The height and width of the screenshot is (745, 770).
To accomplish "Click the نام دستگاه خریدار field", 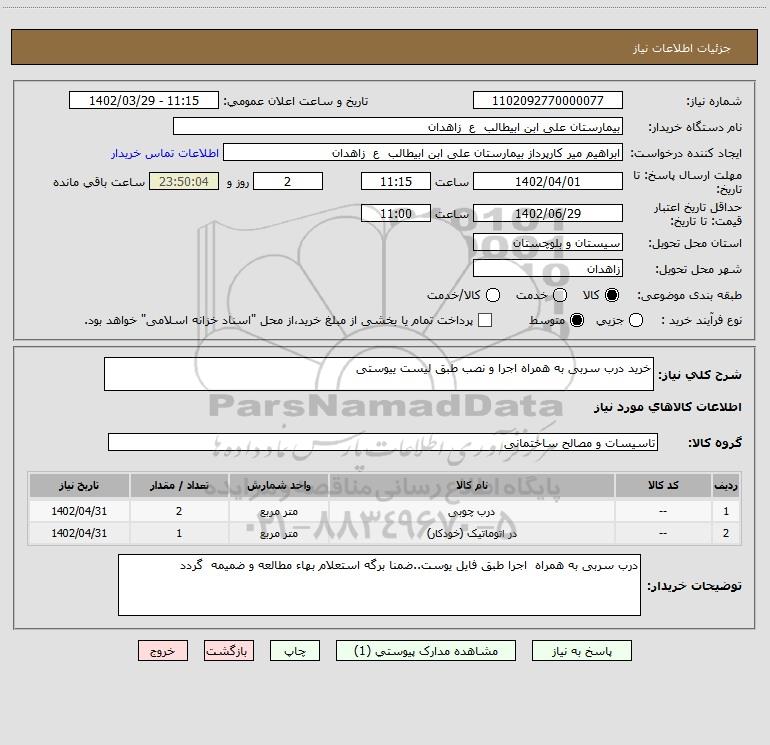I will pyautogui.click(x=398, y=126).
